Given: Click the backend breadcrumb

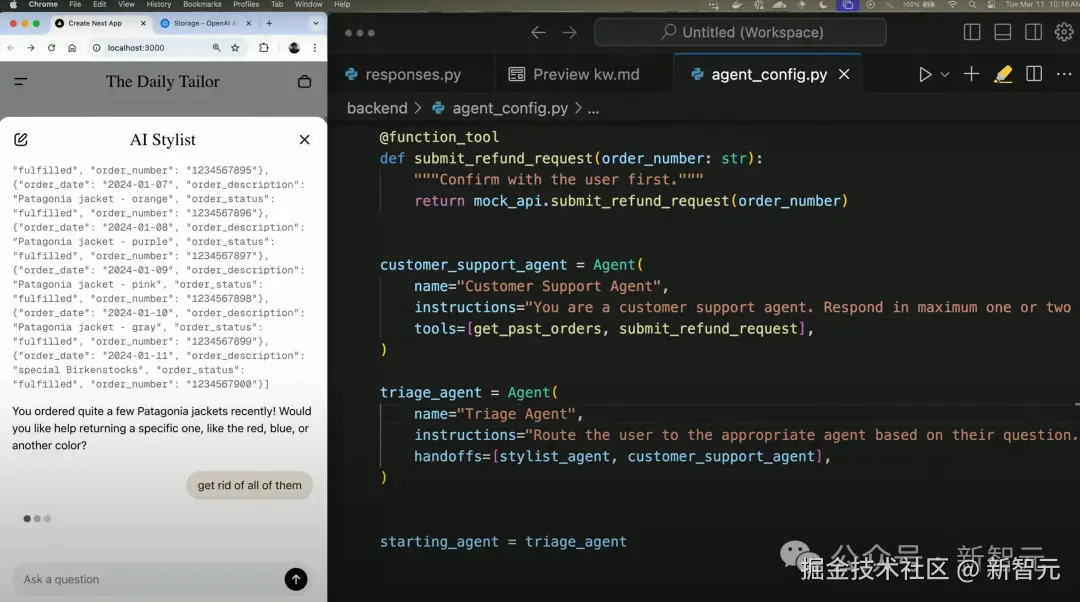Looking at the screenshot, I should coord(377,108).
